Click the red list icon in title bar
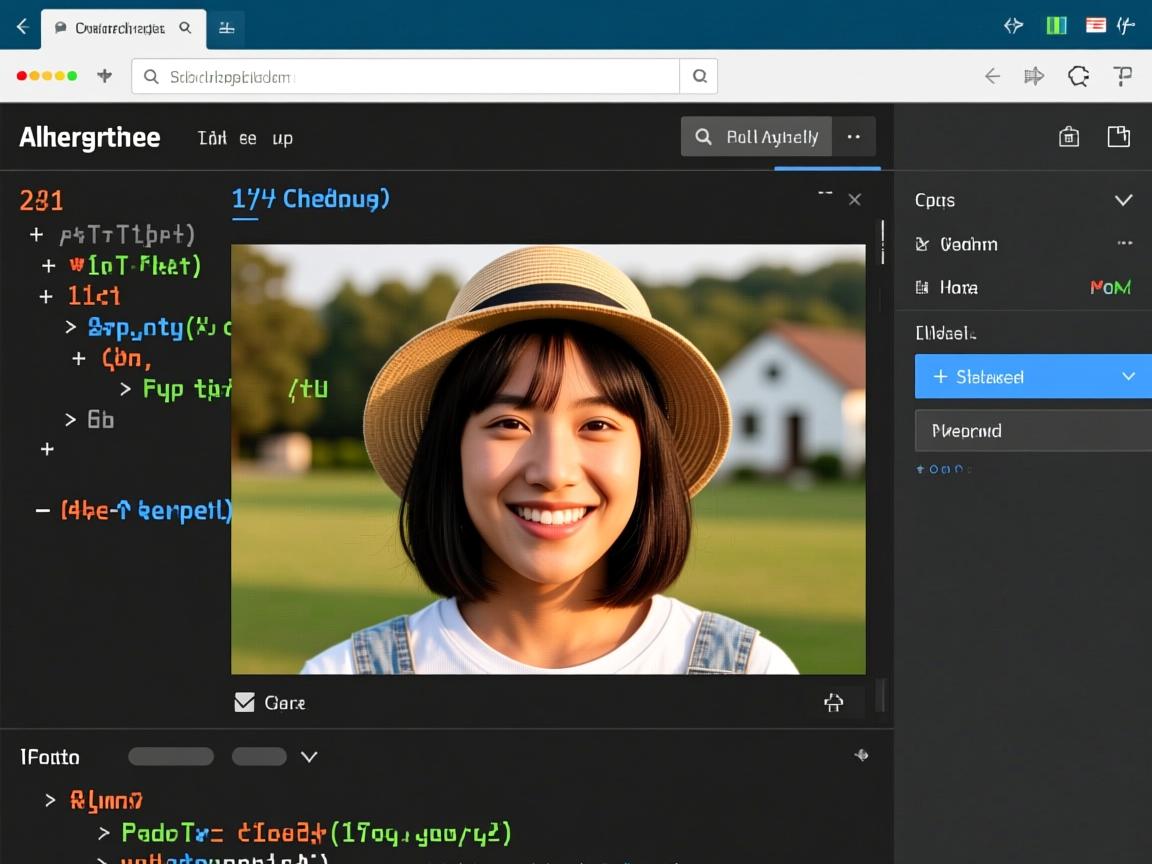Screen dimensions: 1152x864 click(x=1095, y=26)
